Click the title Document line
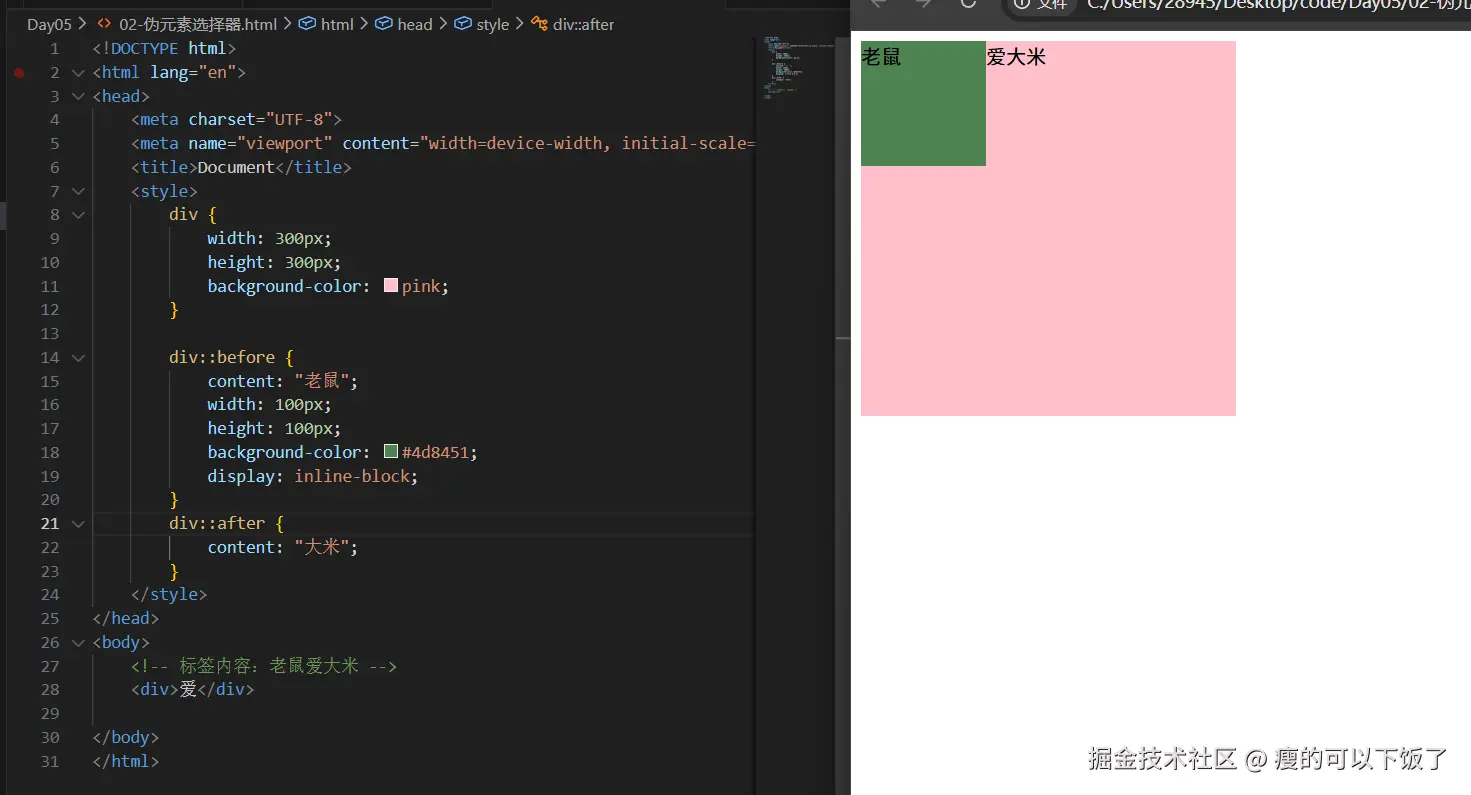The height and width of the screenshot is (795, 1471). [x=241, y=168]
